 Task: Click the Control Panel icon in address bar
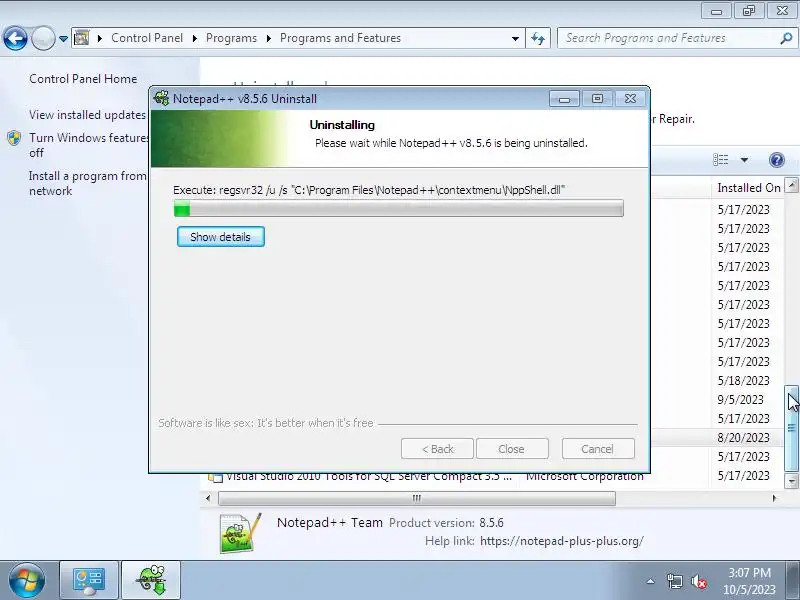[x=82, y=38]
